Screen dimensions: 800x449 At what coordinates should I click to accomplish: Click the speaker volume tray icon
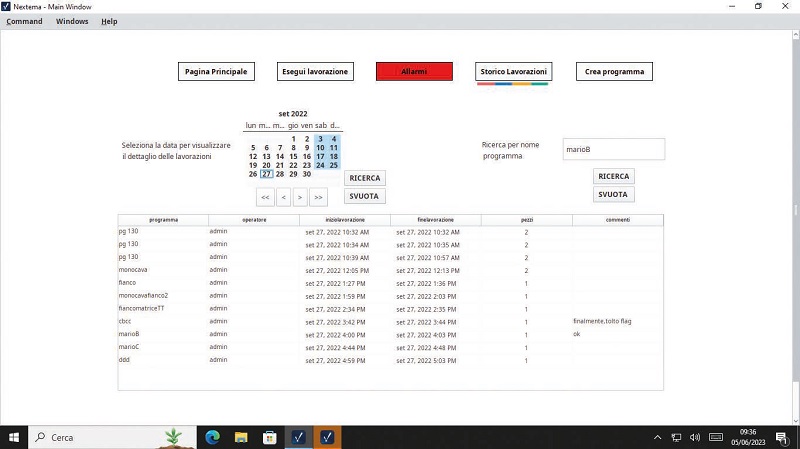695,437
